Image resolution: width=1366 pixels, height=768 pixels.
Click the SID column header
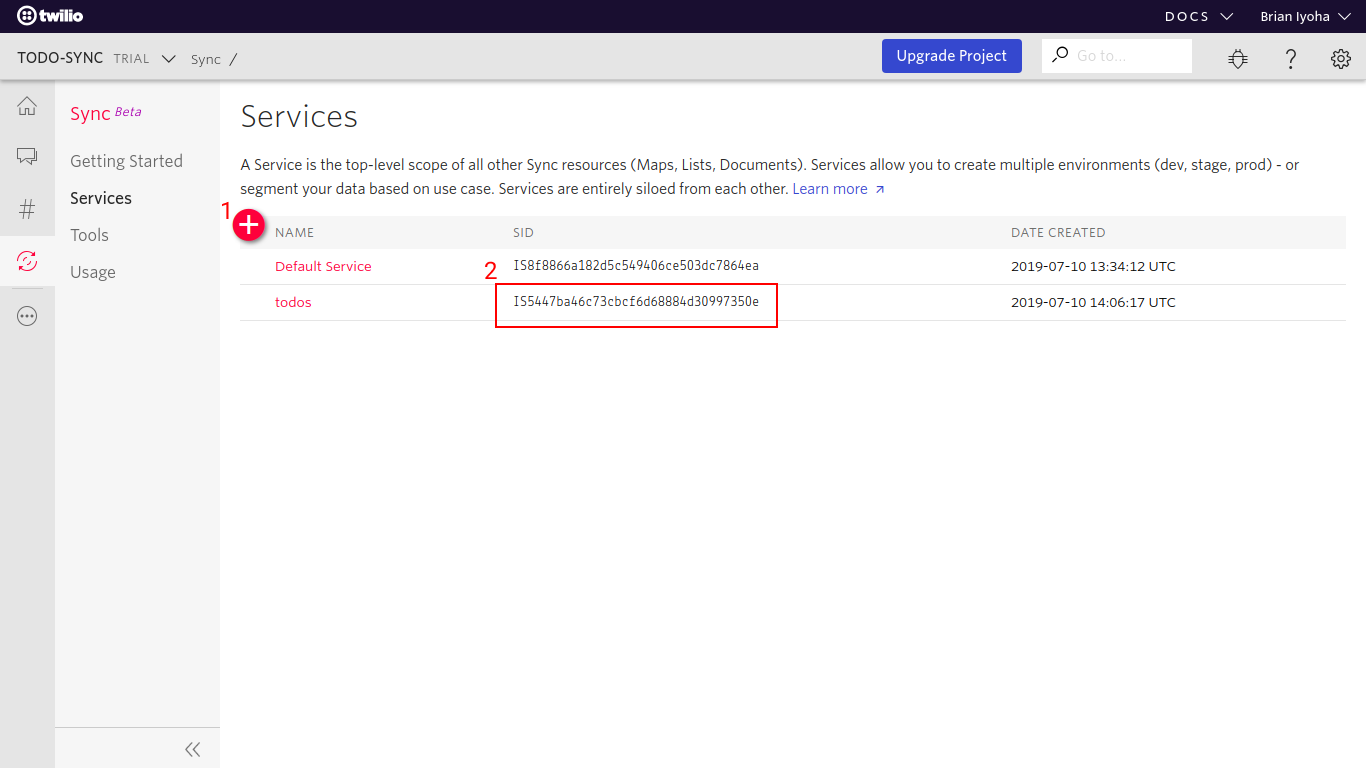523,232
